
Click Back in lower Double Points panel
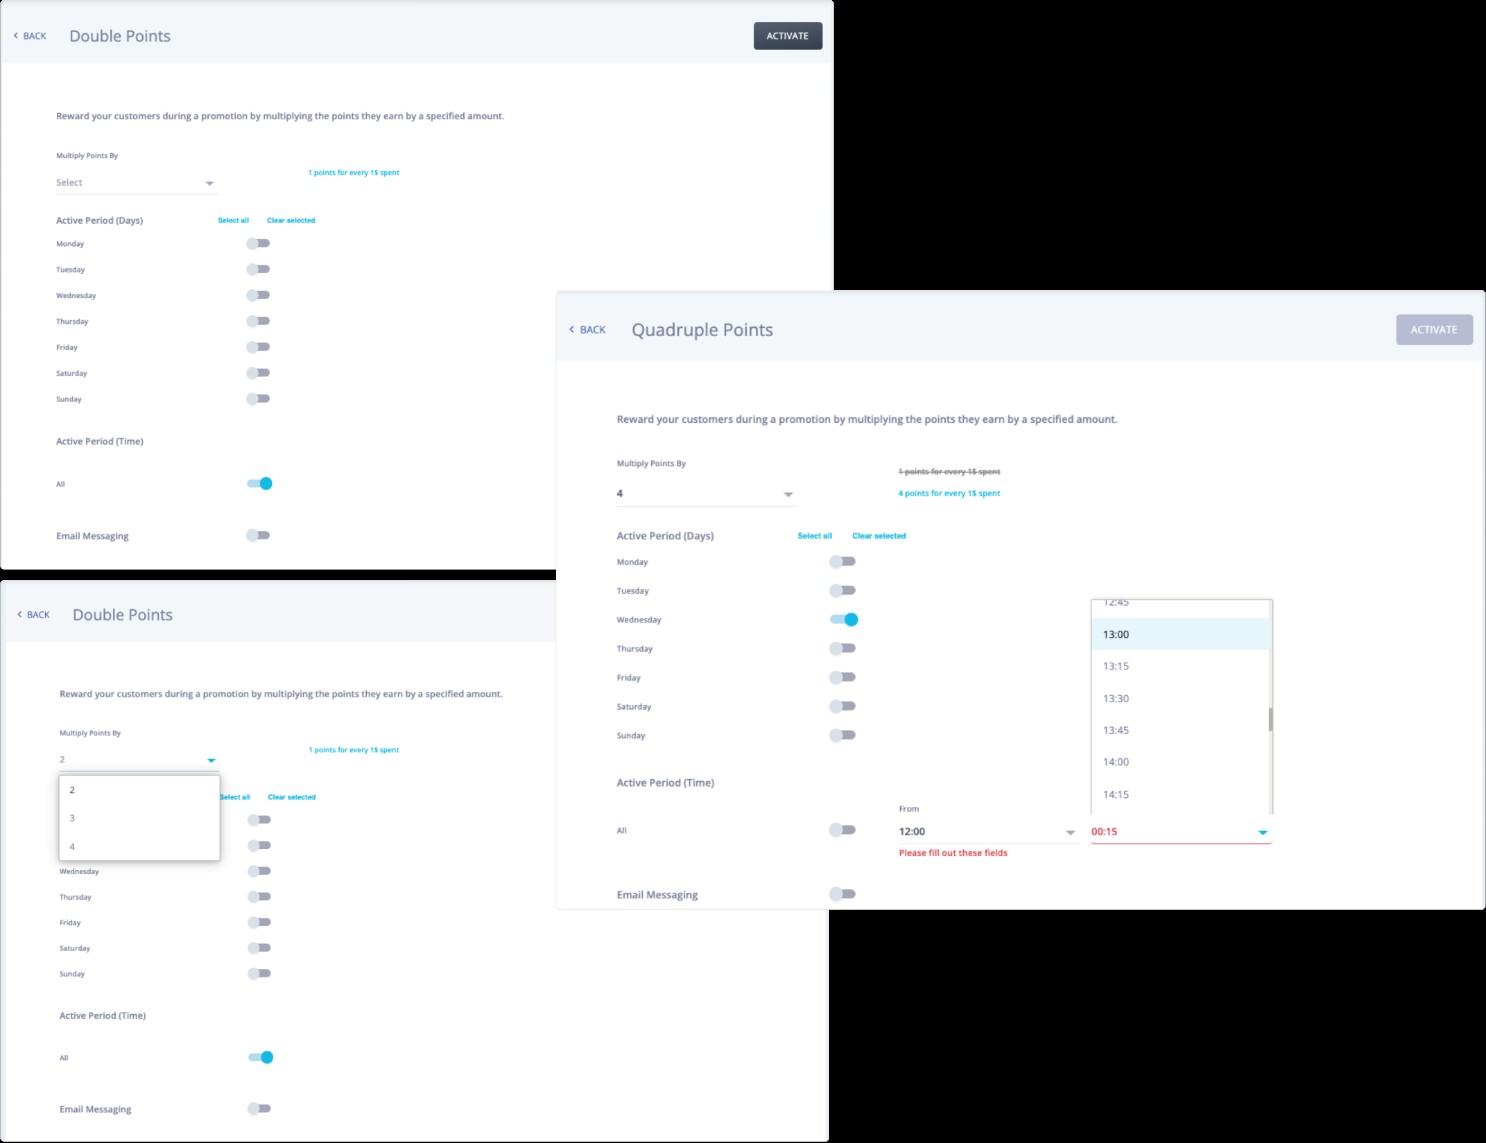33,615
